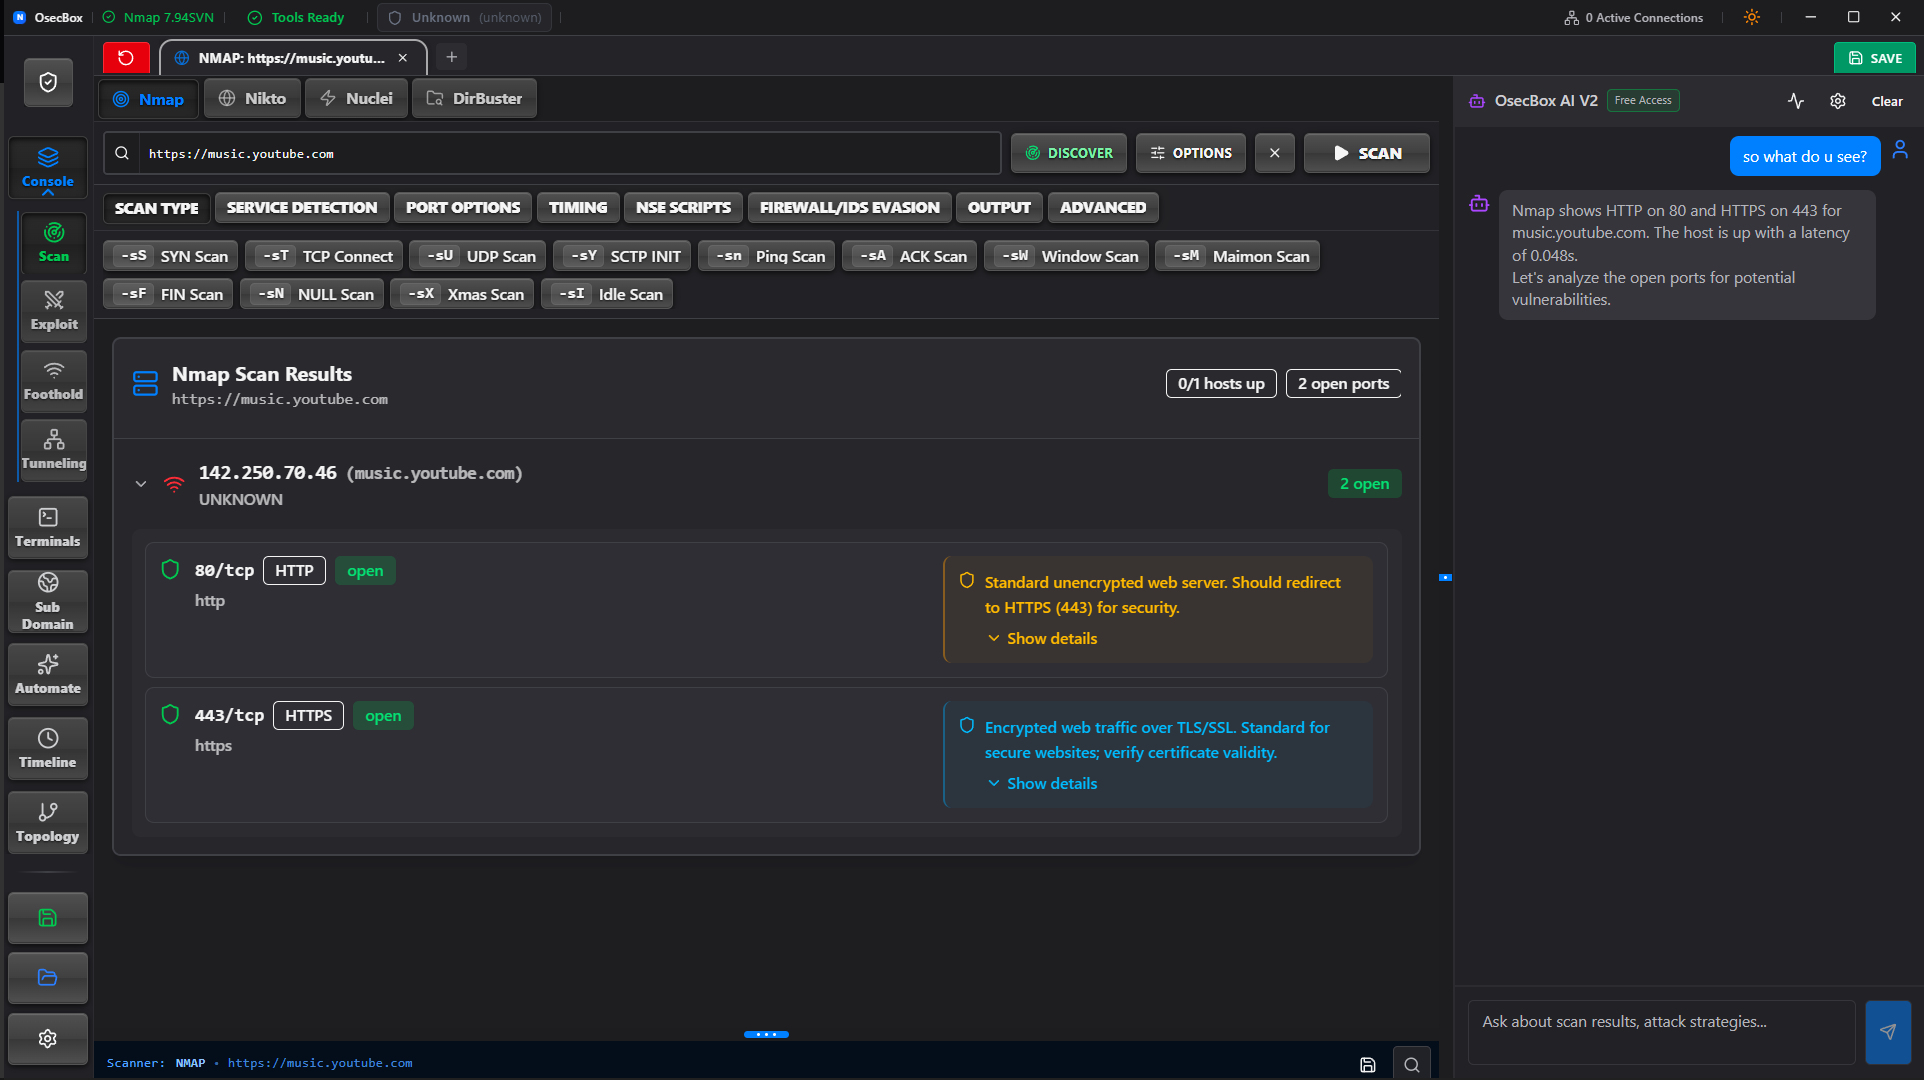Toggle the light theme sun icon

(1752, 17)
